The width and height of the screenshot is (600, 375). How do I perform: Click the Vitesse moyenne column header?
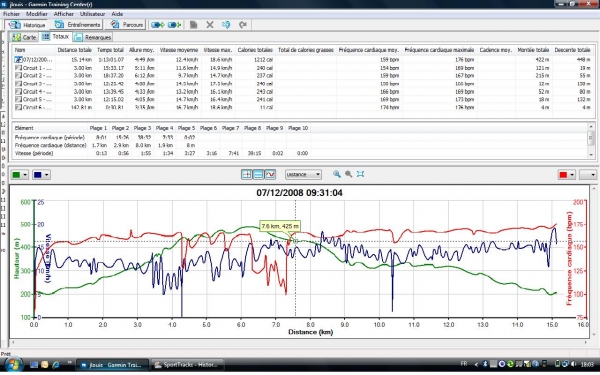click(179, 50)
